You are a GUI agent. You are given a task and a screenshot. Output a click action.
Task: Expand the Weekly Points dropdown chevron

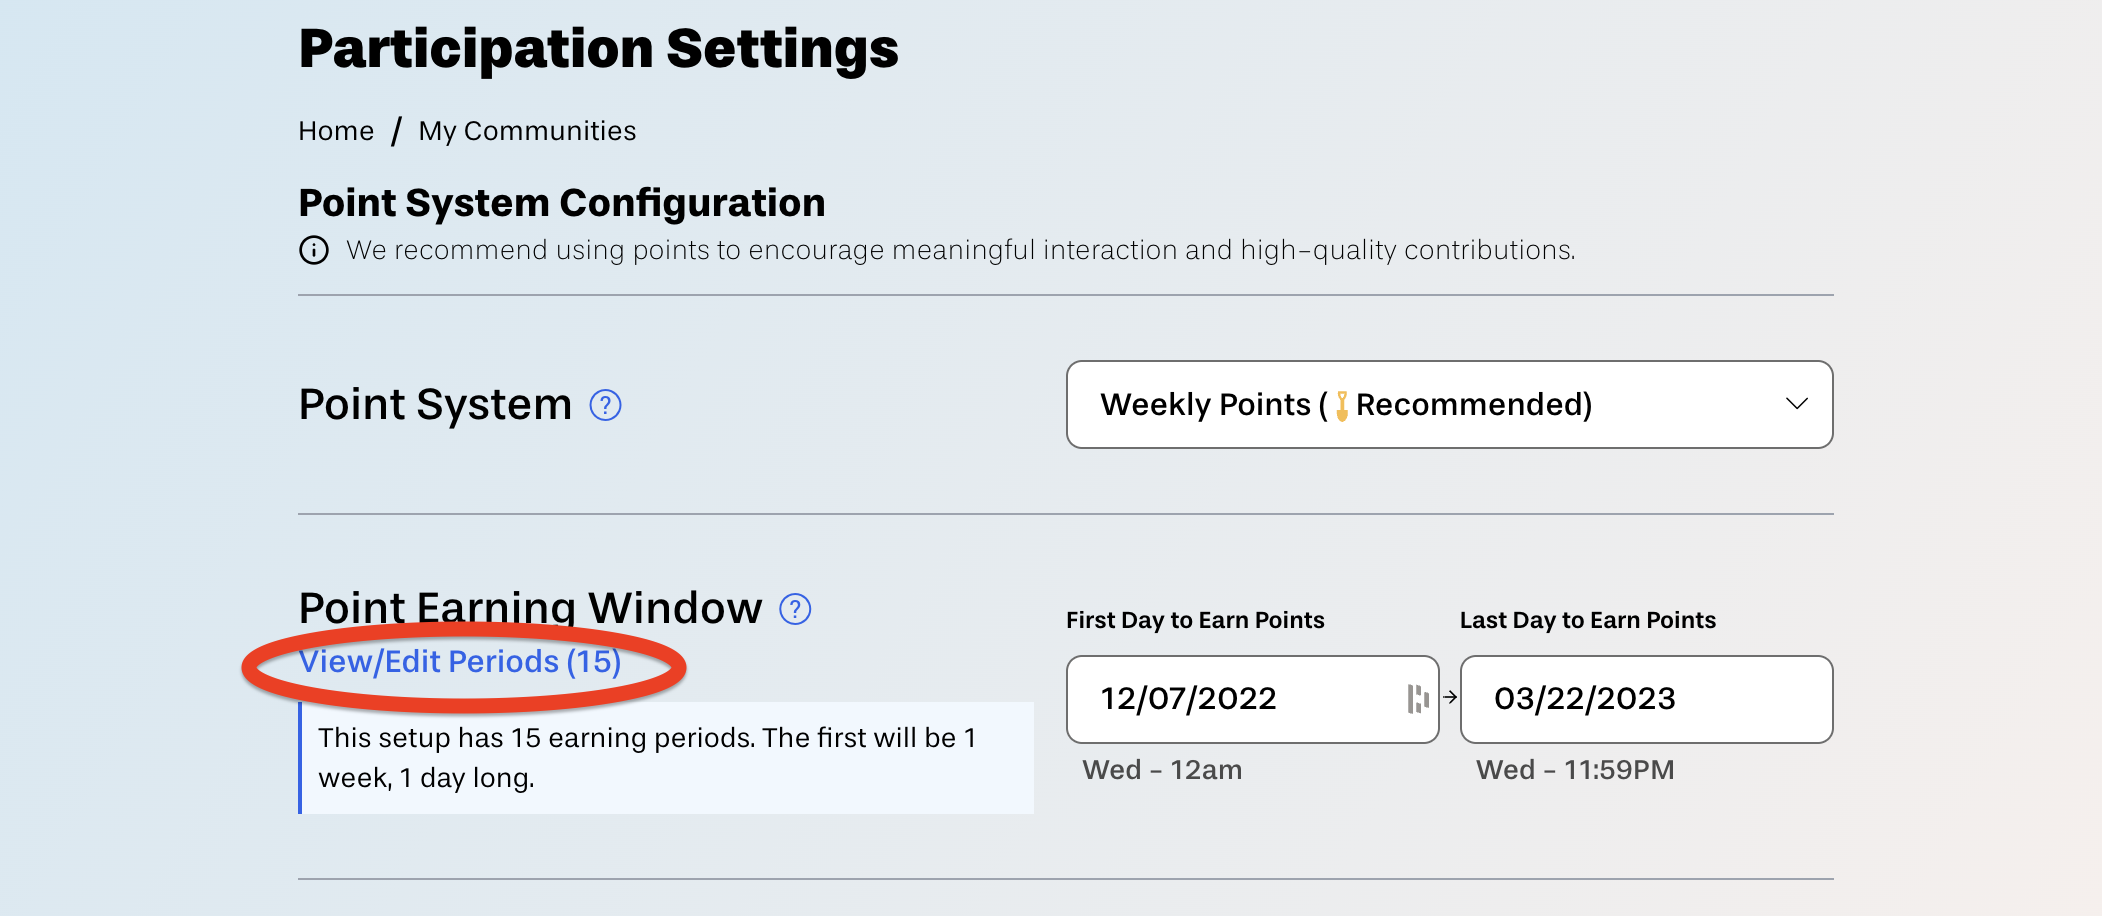coord(1797,404)
